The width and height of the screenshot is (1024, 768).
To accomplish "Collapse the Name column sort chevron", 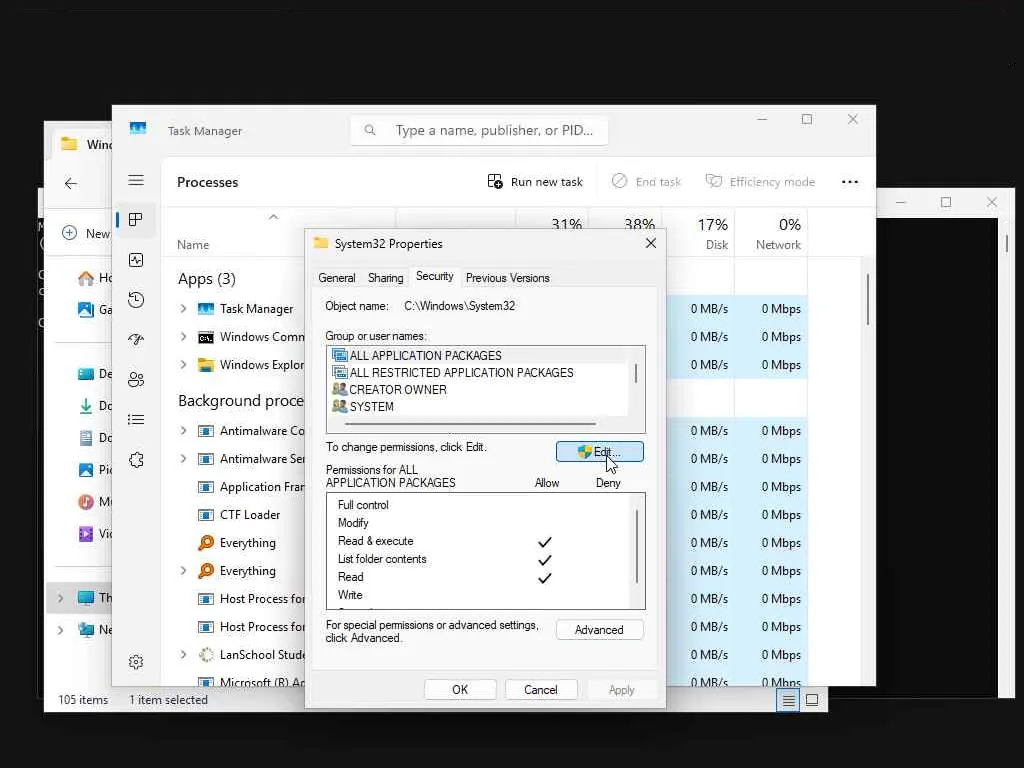I will pos(274,217).
